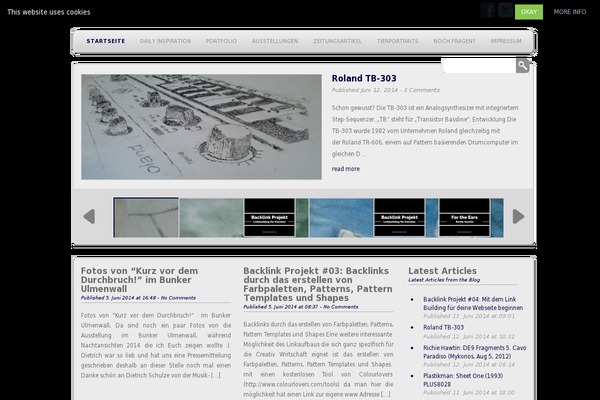Select the second green carousel thumbnail
The height and width of the screenshot is (400, 600).
211,217
